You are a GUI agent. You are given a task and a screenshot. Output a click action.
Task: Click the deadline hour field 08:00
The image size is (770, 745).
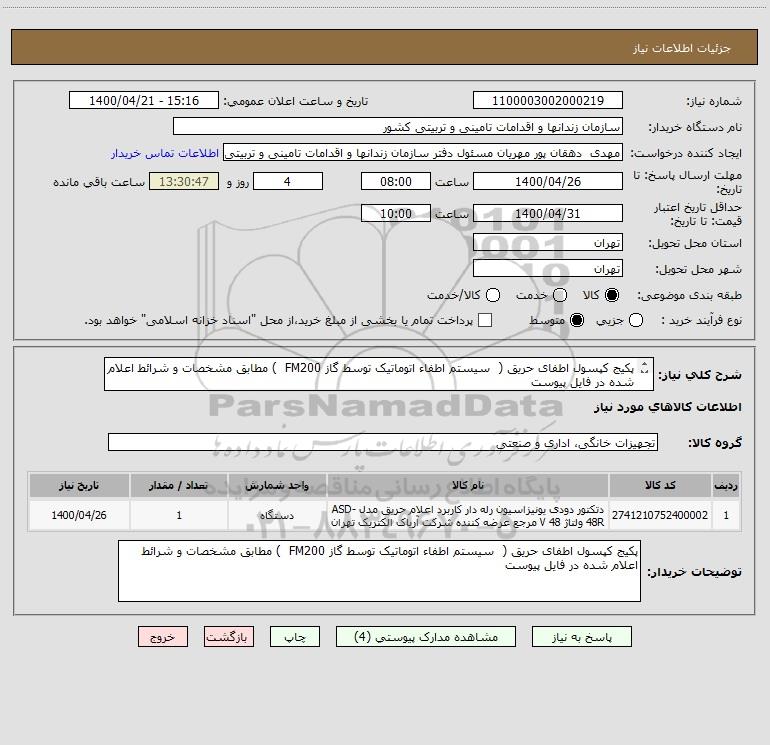396,181
